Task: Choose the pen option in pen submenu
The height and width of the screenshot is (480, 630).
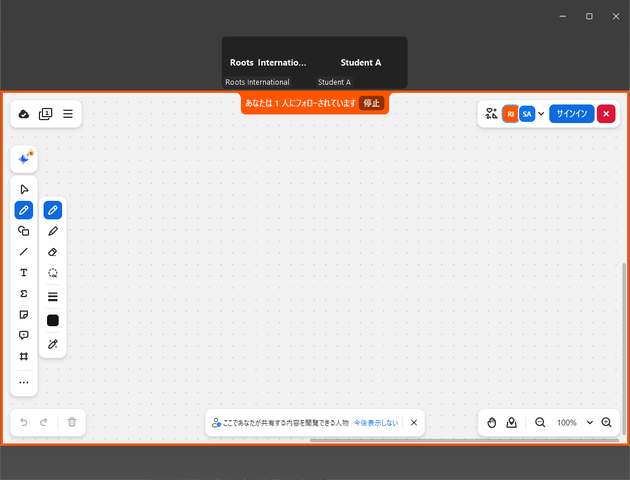Action: tap(53, 210)
